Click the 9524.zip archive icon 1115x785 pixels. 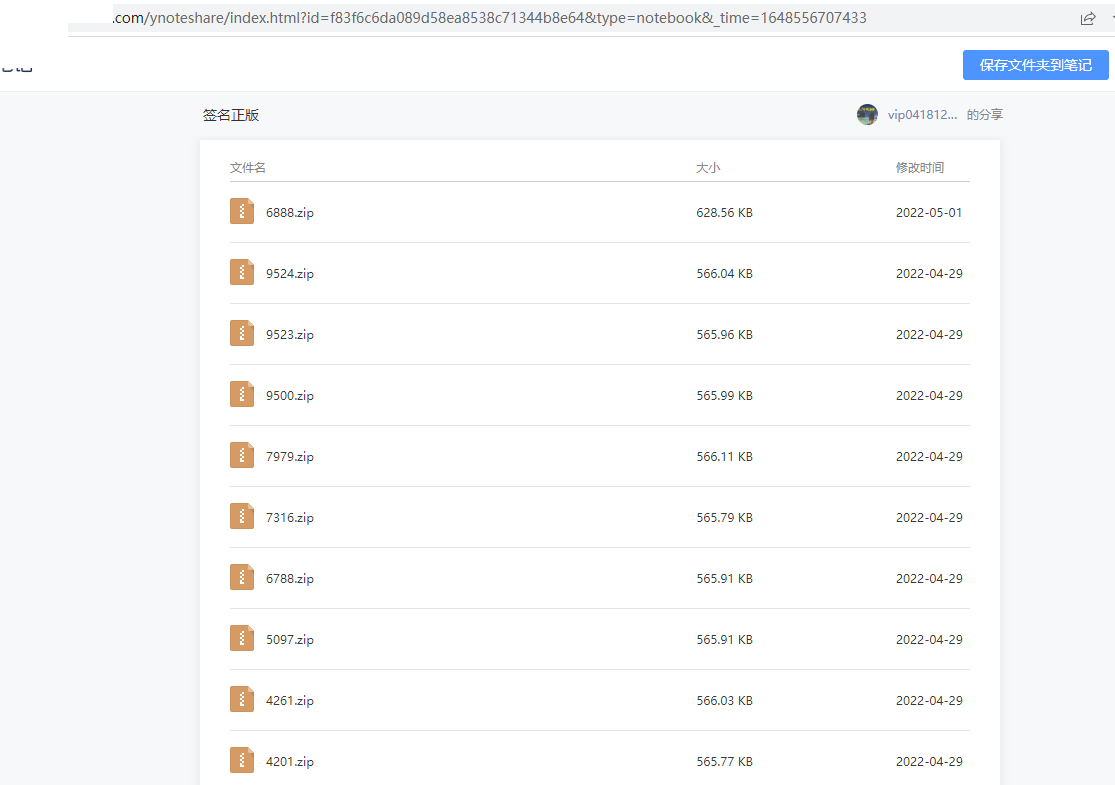[242, 272]
